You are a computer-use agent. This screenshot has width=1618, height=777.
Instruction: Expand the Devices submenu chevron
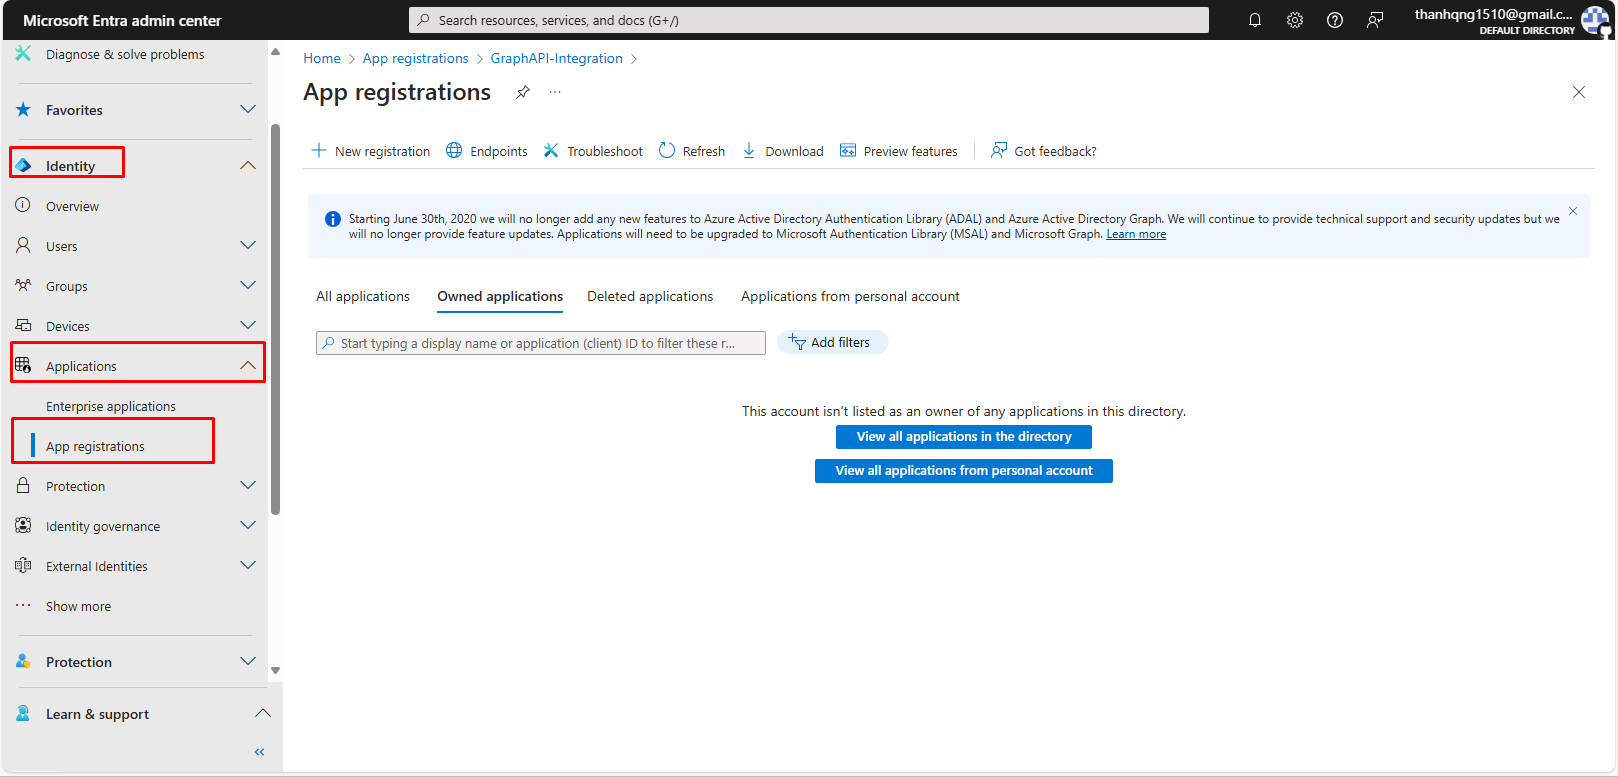coord(248,325)
